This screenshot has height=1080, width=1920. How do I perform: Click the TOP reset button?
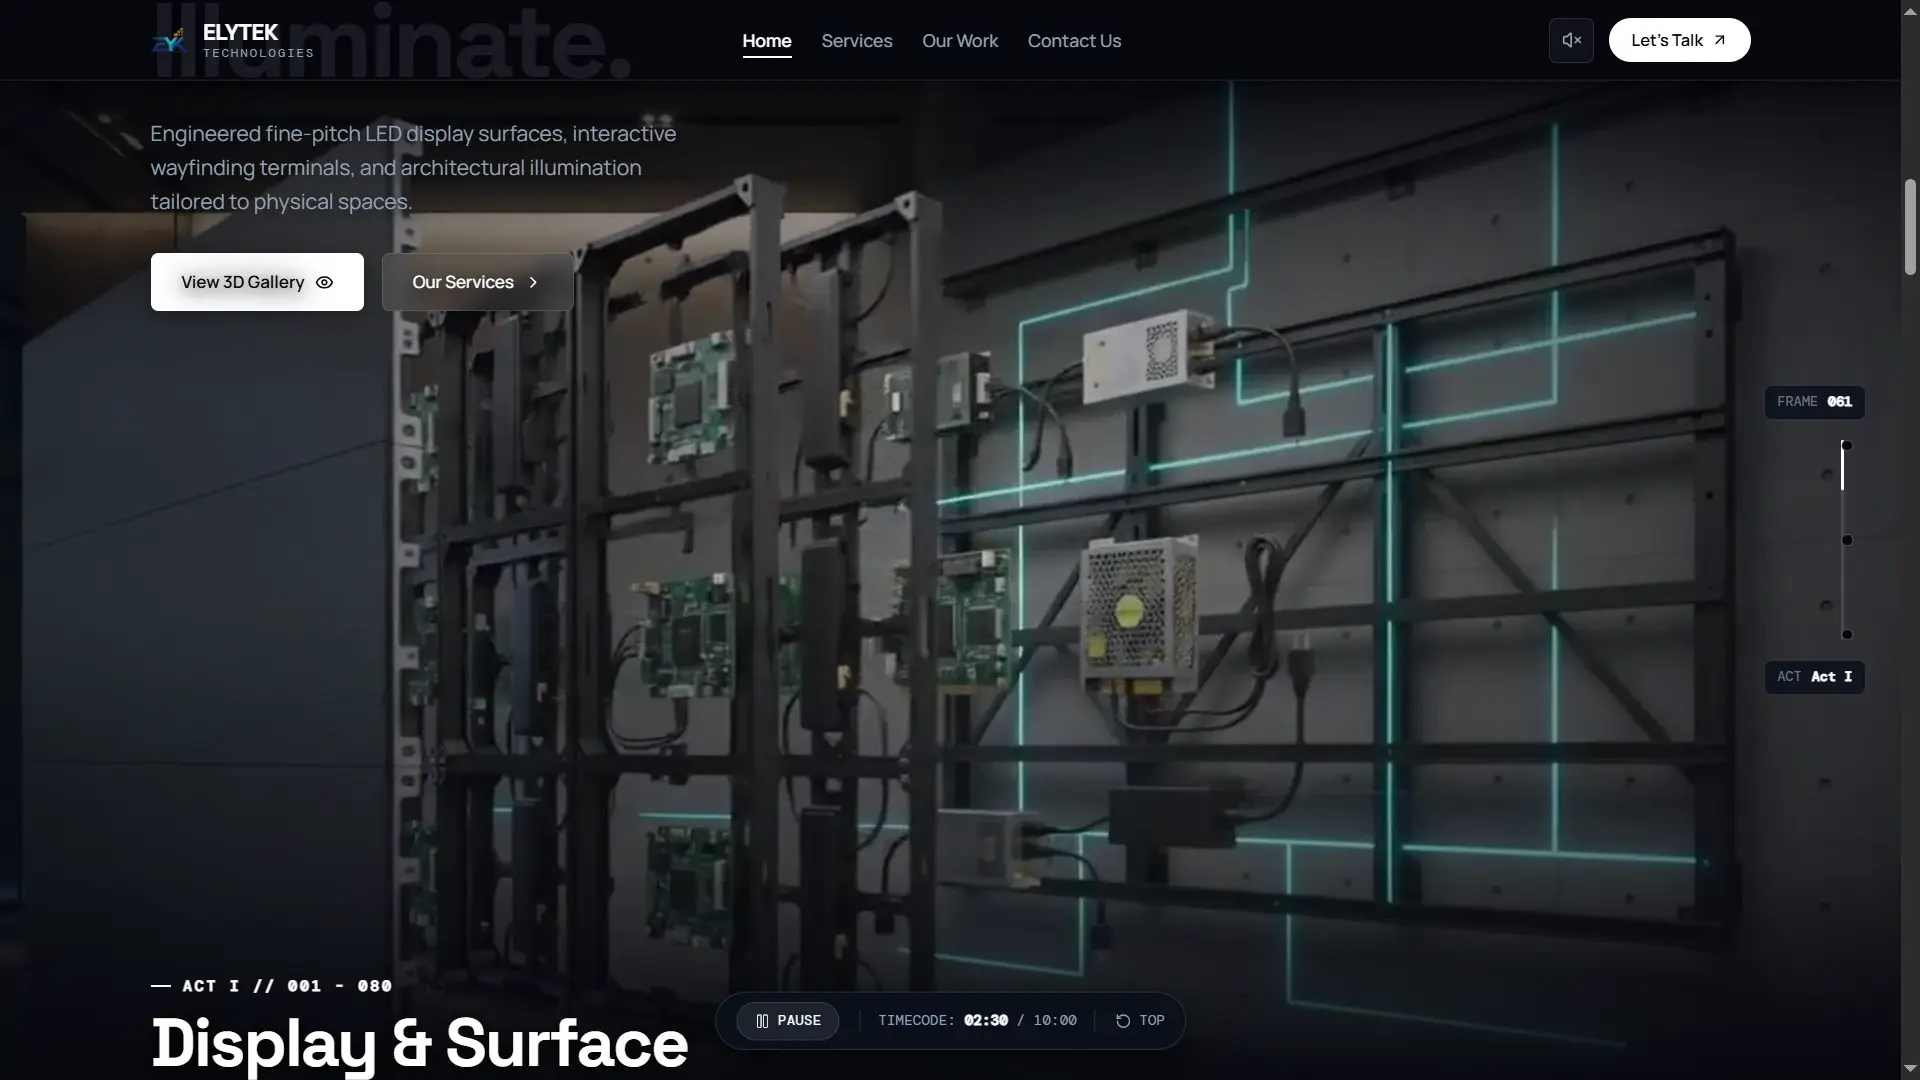pyautogui.click(x=1140, y=1021)
